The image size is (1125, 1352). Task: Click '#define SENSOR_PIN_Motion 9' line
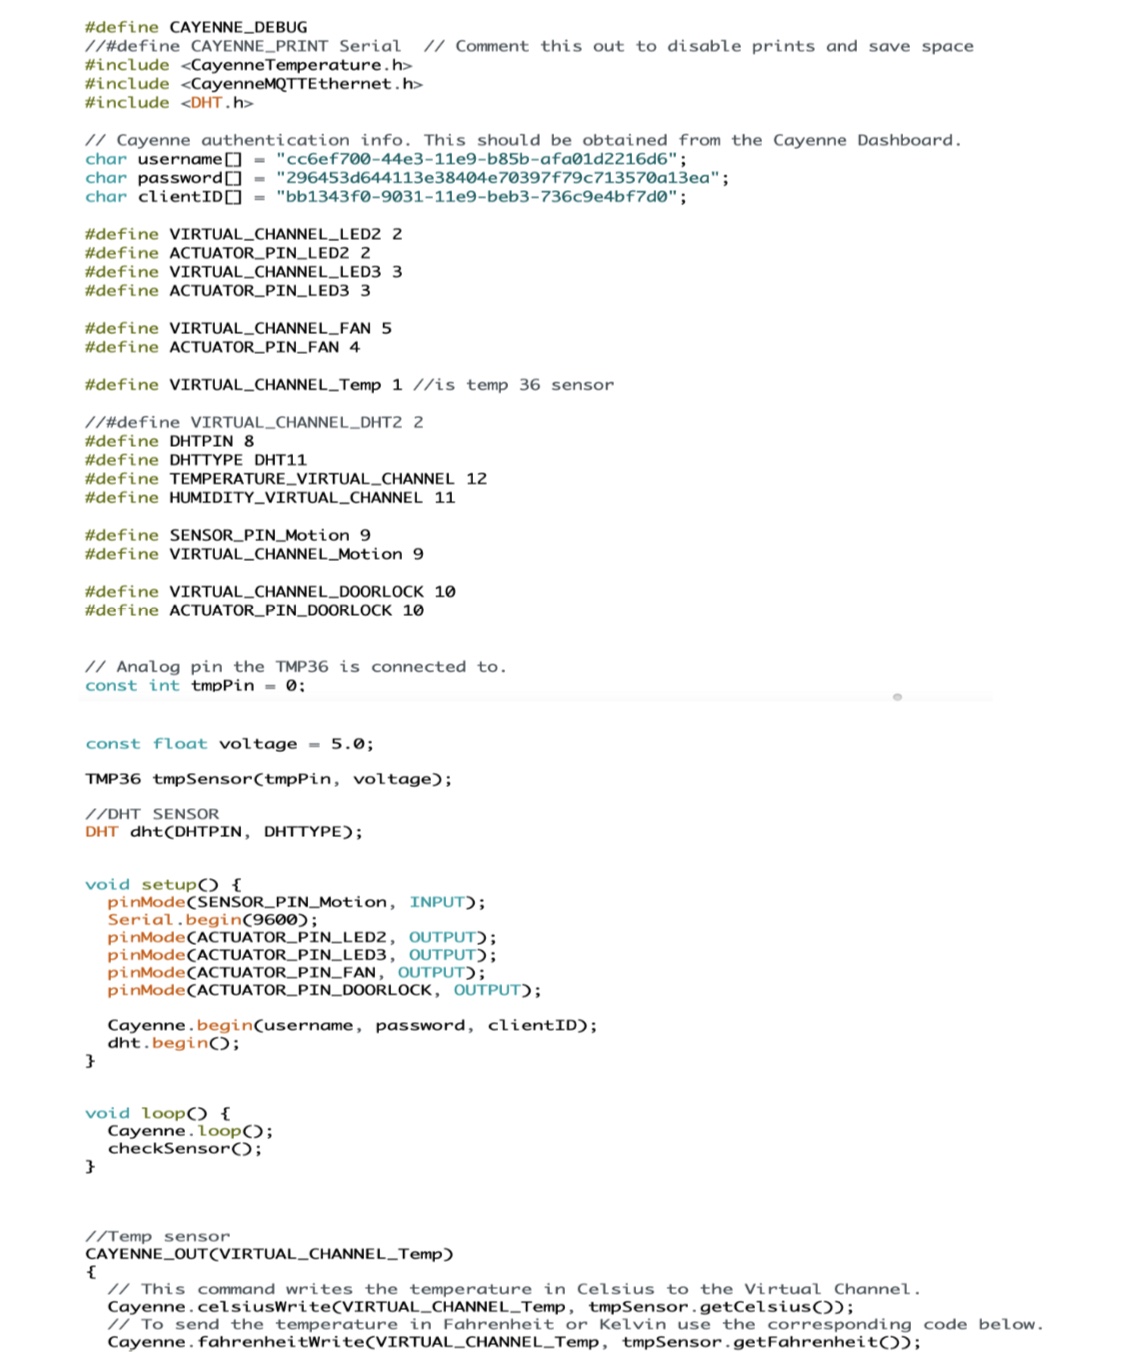click(x=228, y=535)
